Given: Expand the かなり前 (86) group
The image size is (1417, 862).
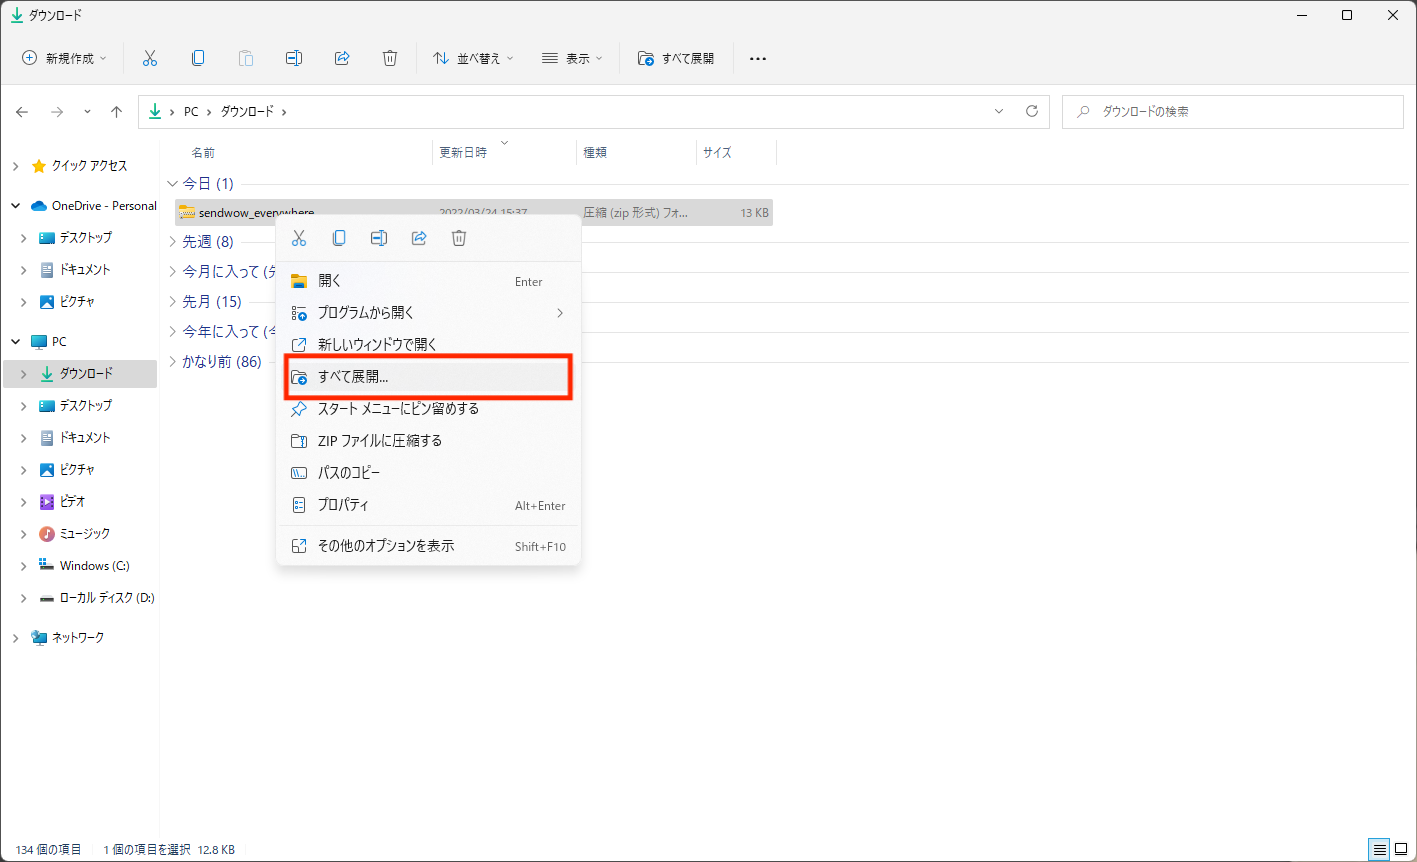Looking at the screenshot, I should click(x=173, y=362).
